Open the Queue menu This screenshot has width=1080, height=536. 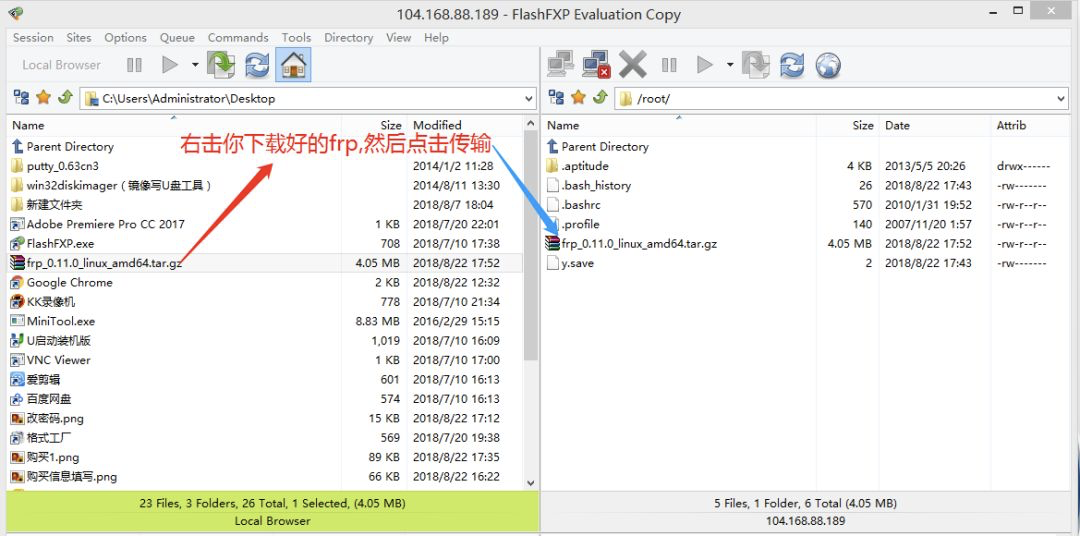pyautogui.click(x=177, y=37)
